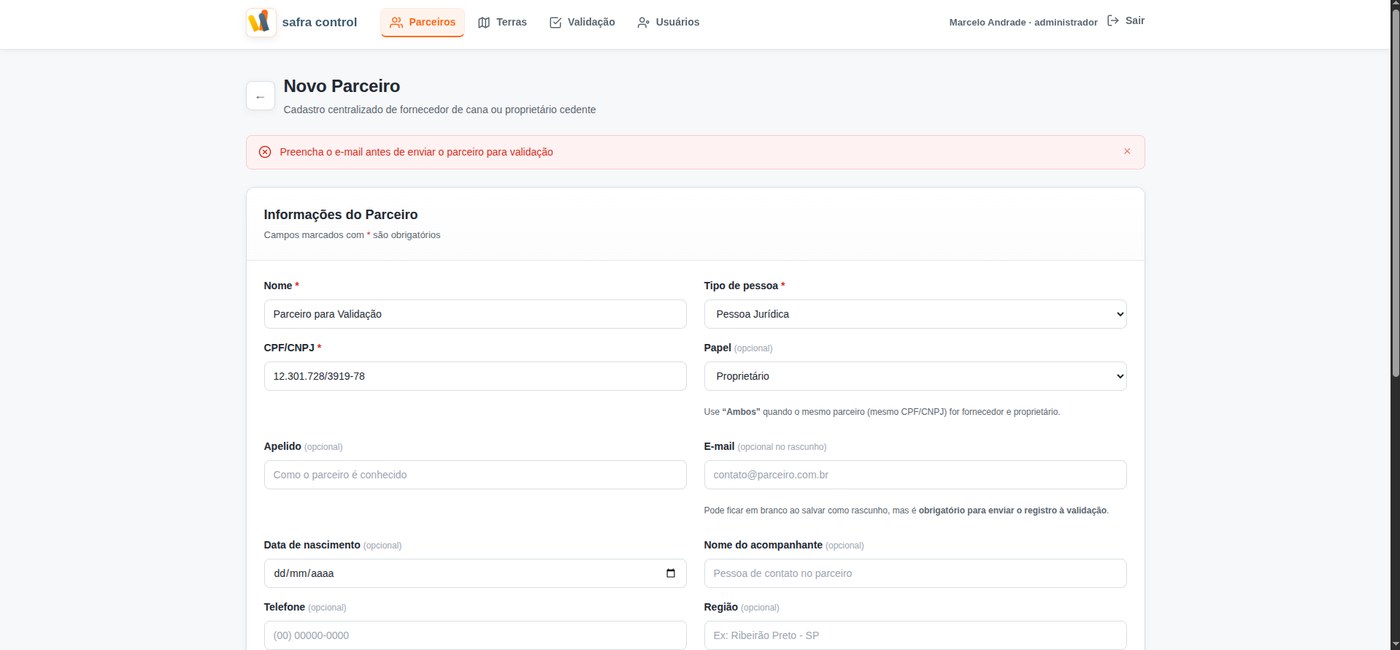Switch to the Validação tab
This screenshot has width=1400, height=650.
[582, 22]
